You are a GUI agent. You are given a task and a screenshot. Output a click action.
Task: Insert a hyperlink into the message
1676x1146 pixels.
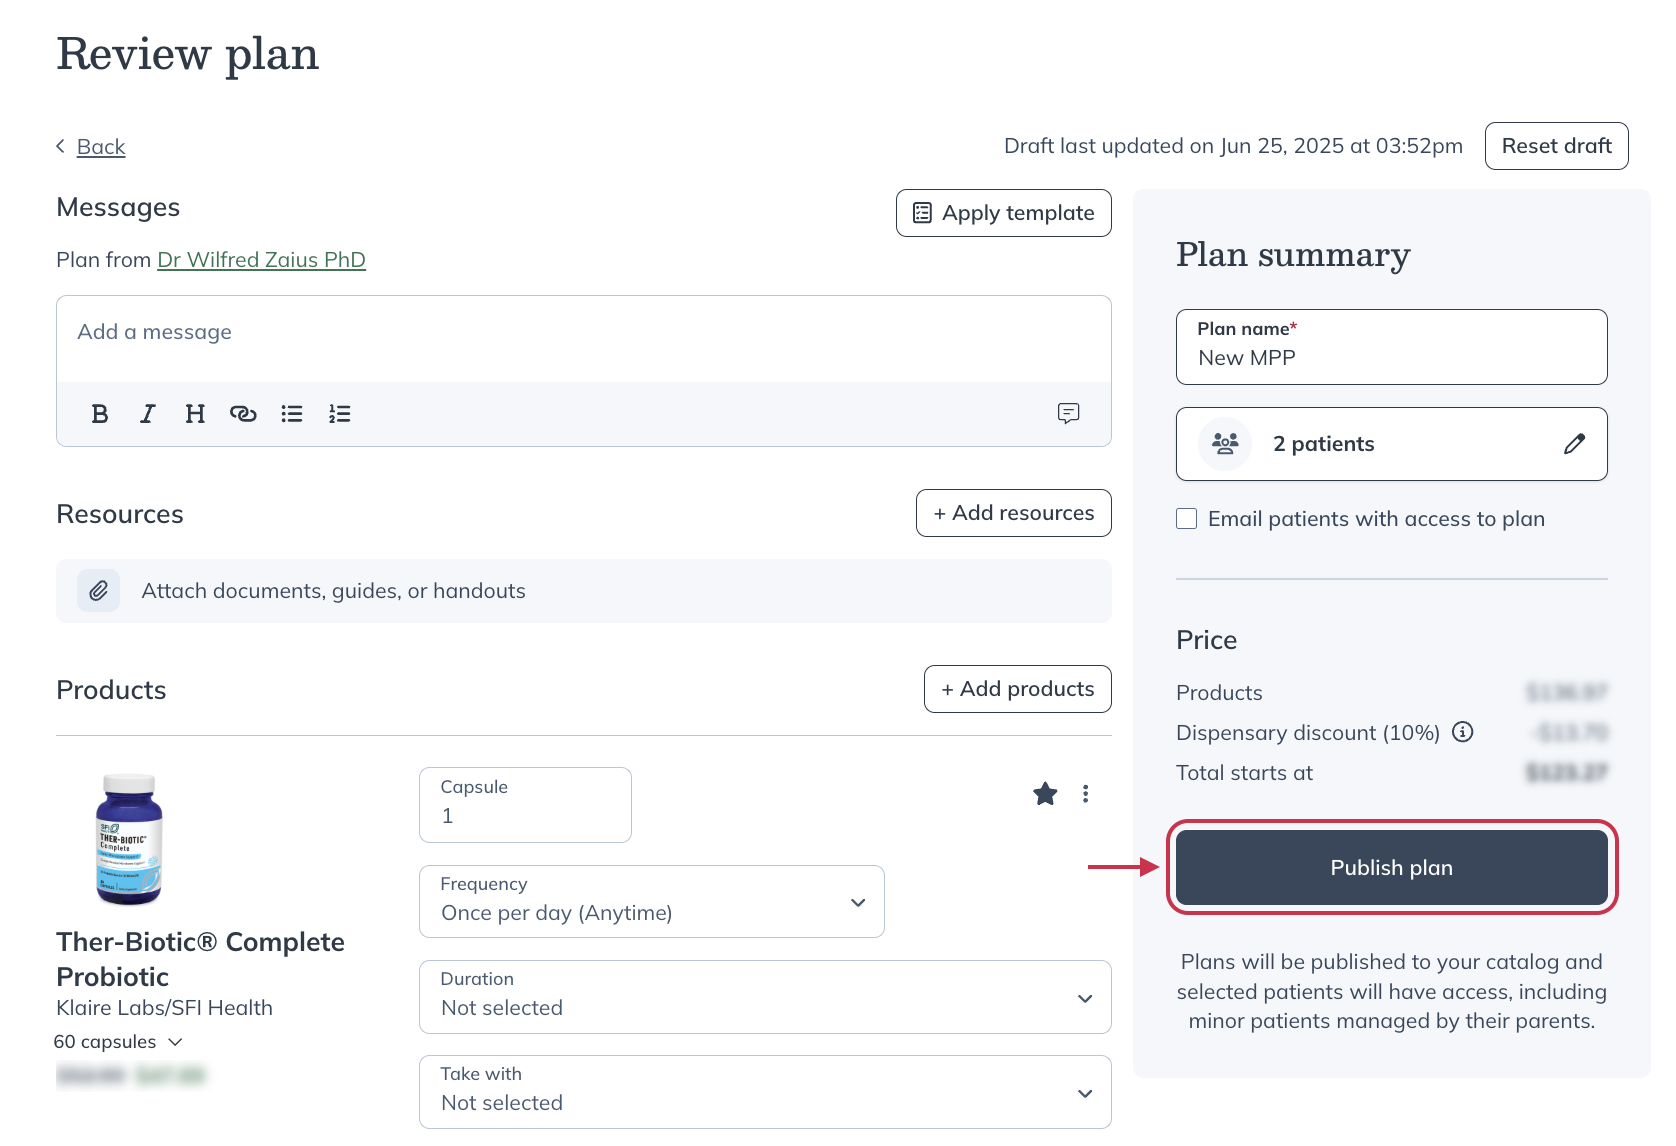[x=243, y=413]
